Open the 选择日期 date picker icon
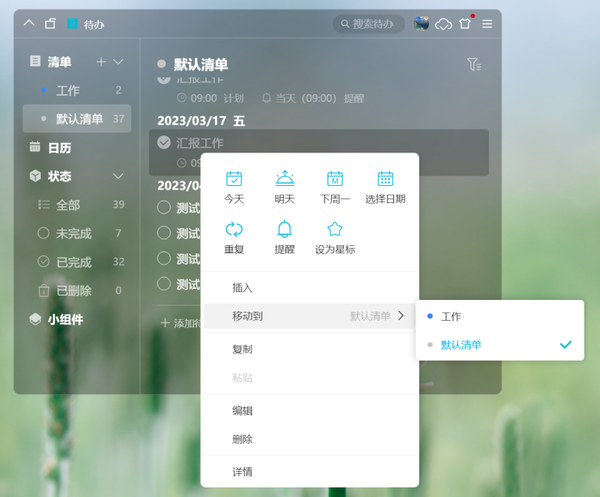Screen dimensions: 600x497 pos(385,180)
